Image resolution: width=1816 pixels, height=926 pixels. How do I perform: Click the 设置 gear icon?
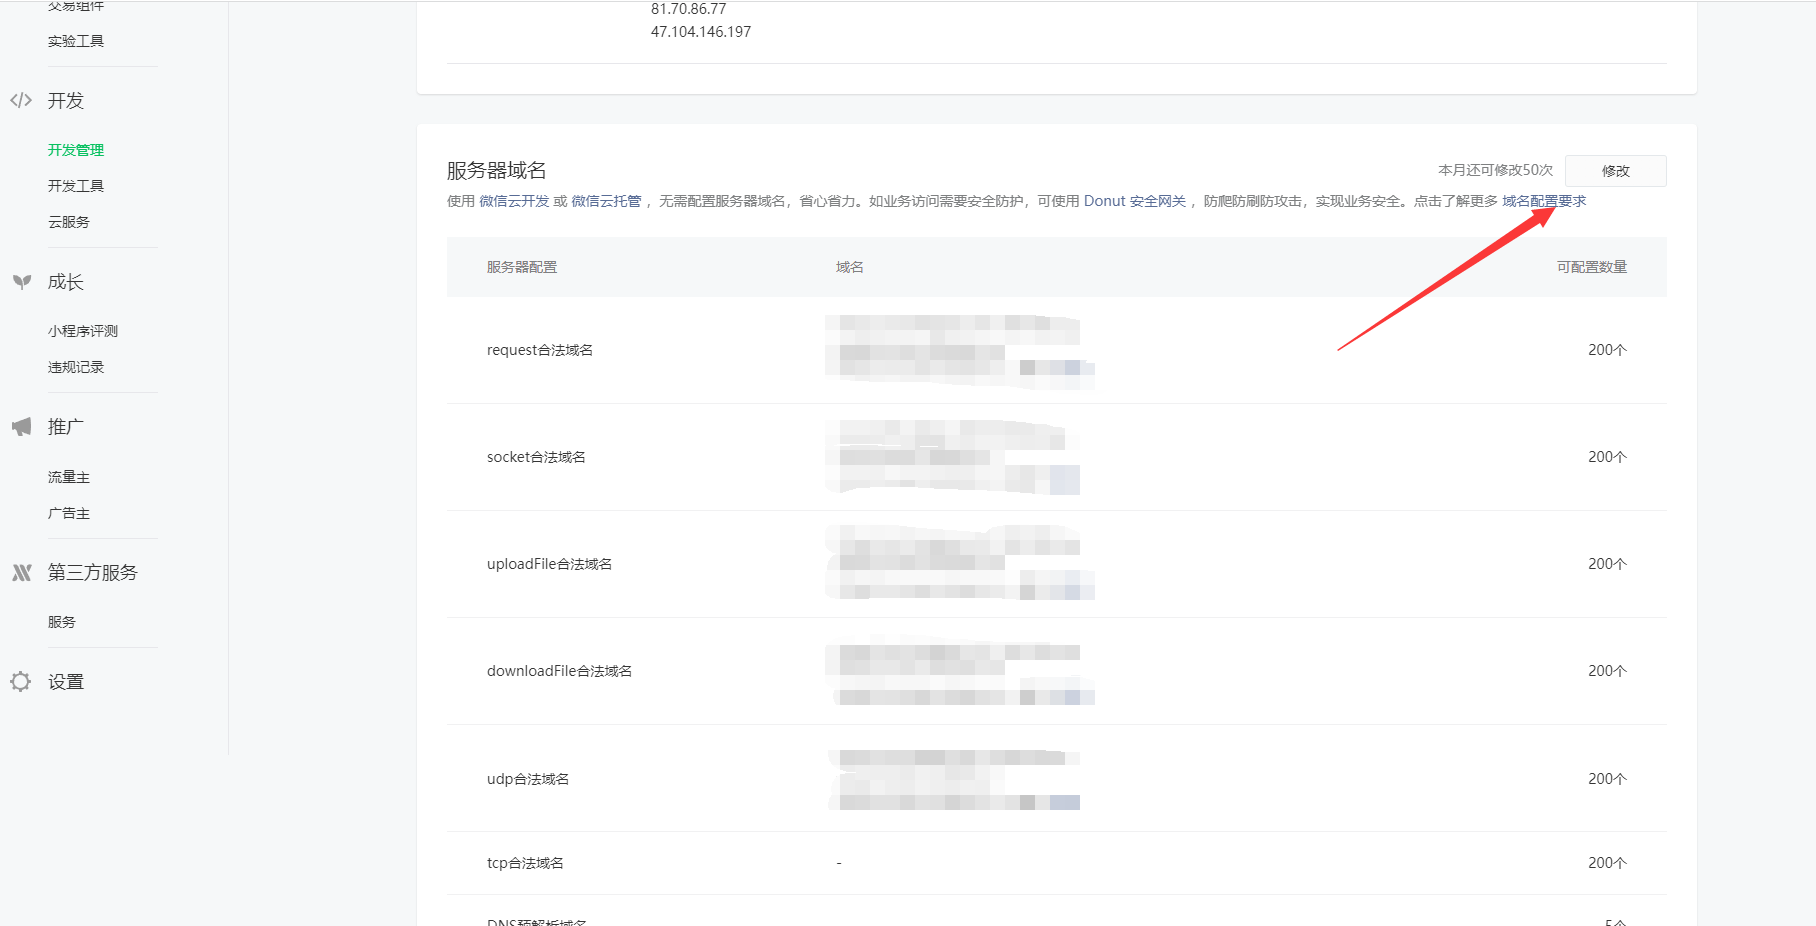[x=21, y=682]
